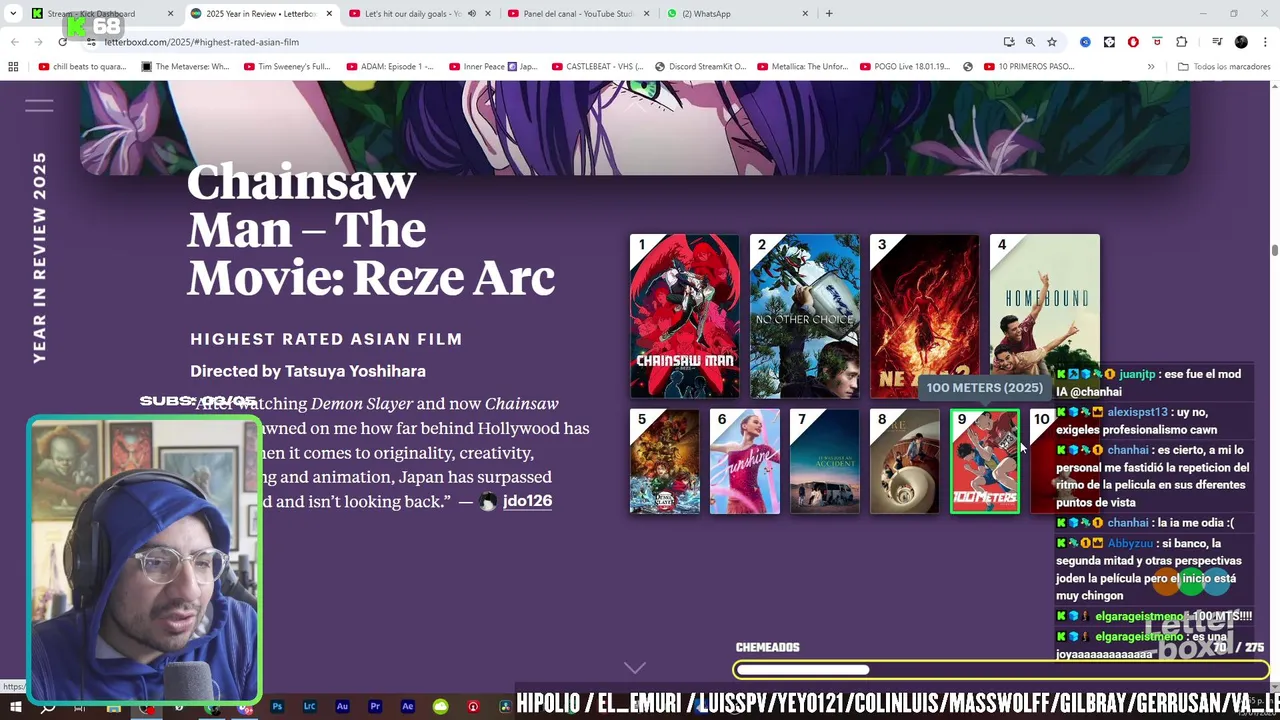Click the scroll-down chevron below the section
The width and height of the screenshot is (1280, 720).
point(635,667)
